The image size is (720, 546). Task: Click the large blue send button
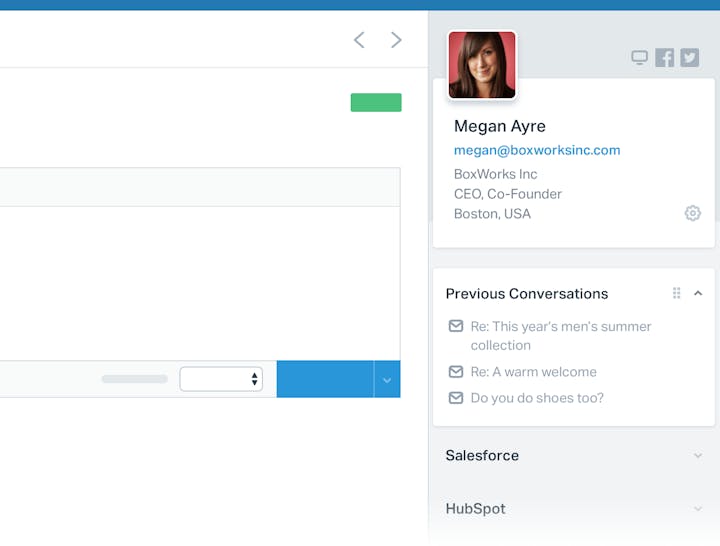(324, 379)
